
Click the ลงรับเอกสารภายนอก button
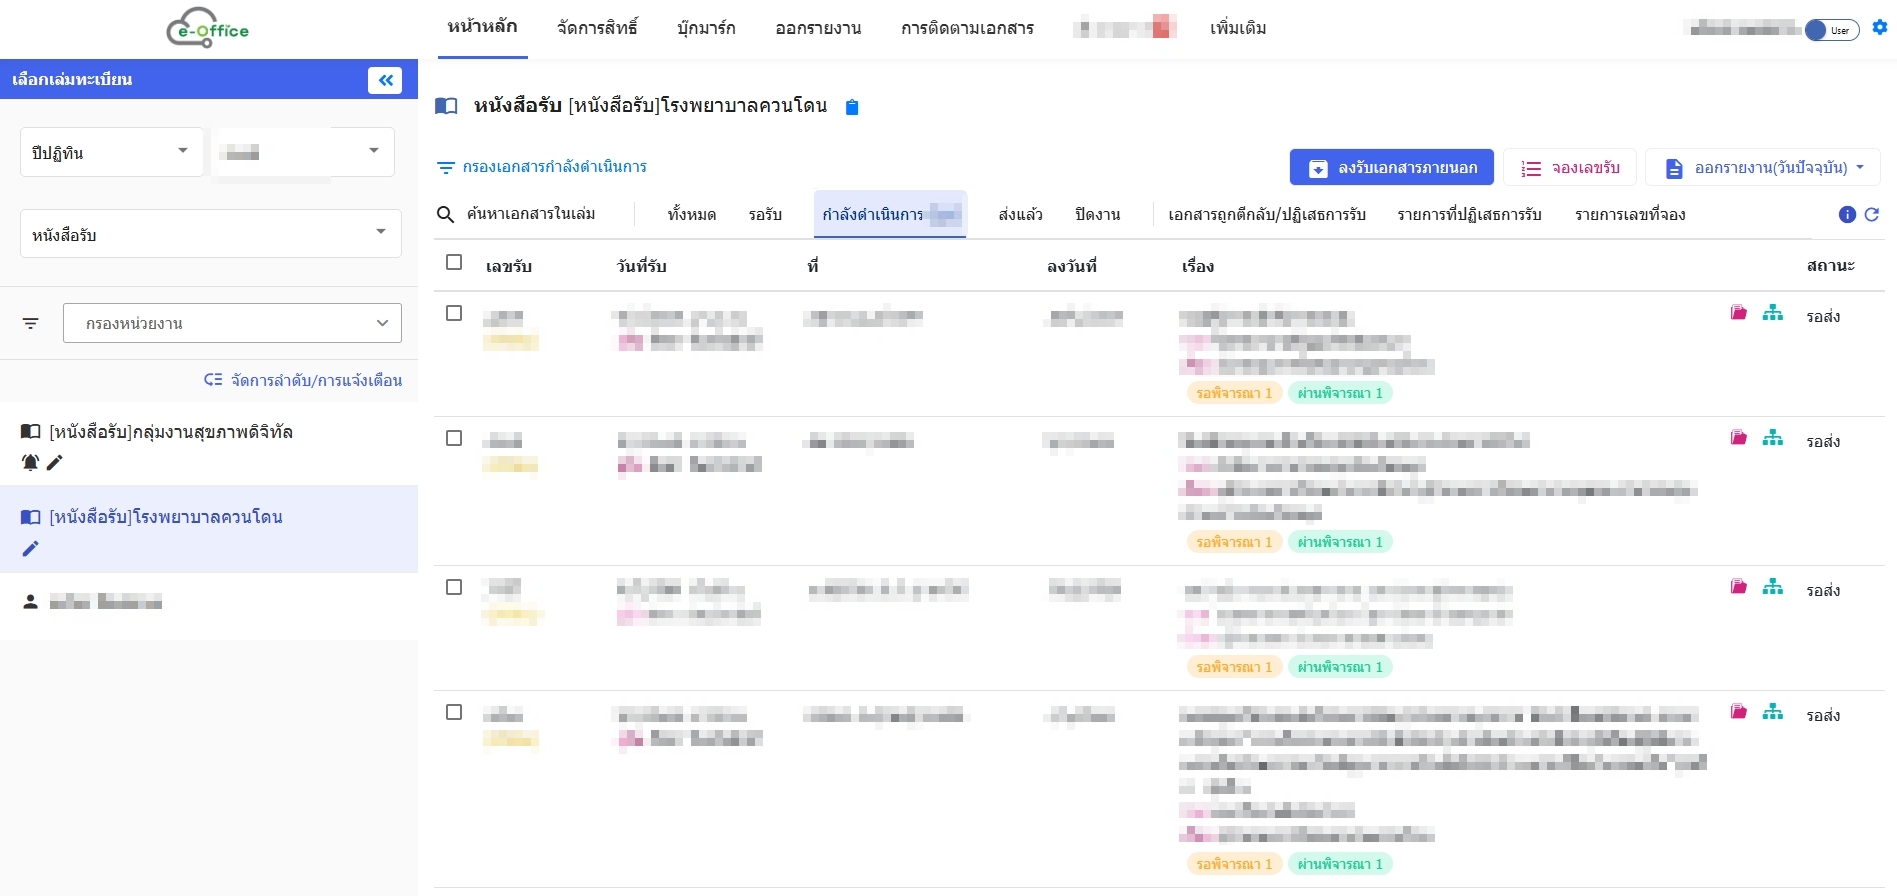1392,167
